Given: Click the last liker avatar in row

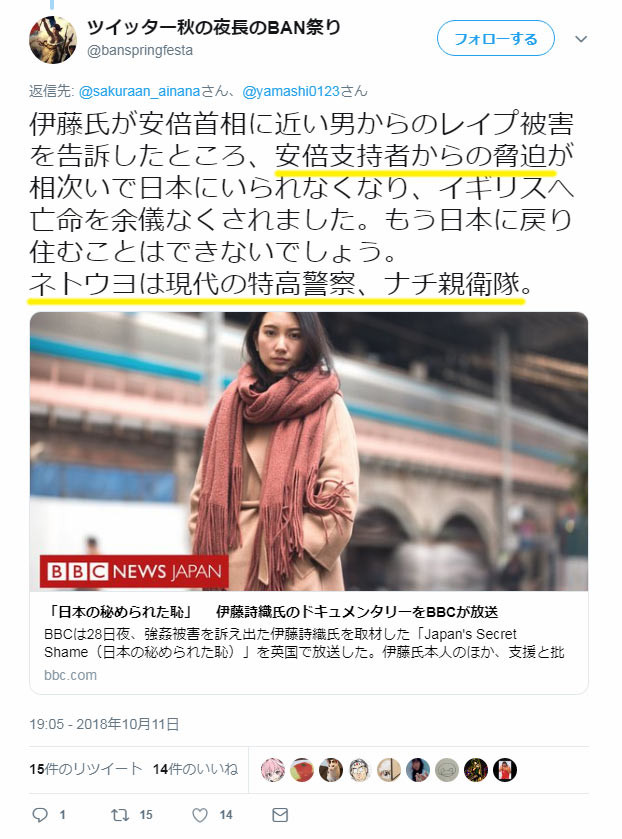Looking at the screenshot, I should point(505,770).
